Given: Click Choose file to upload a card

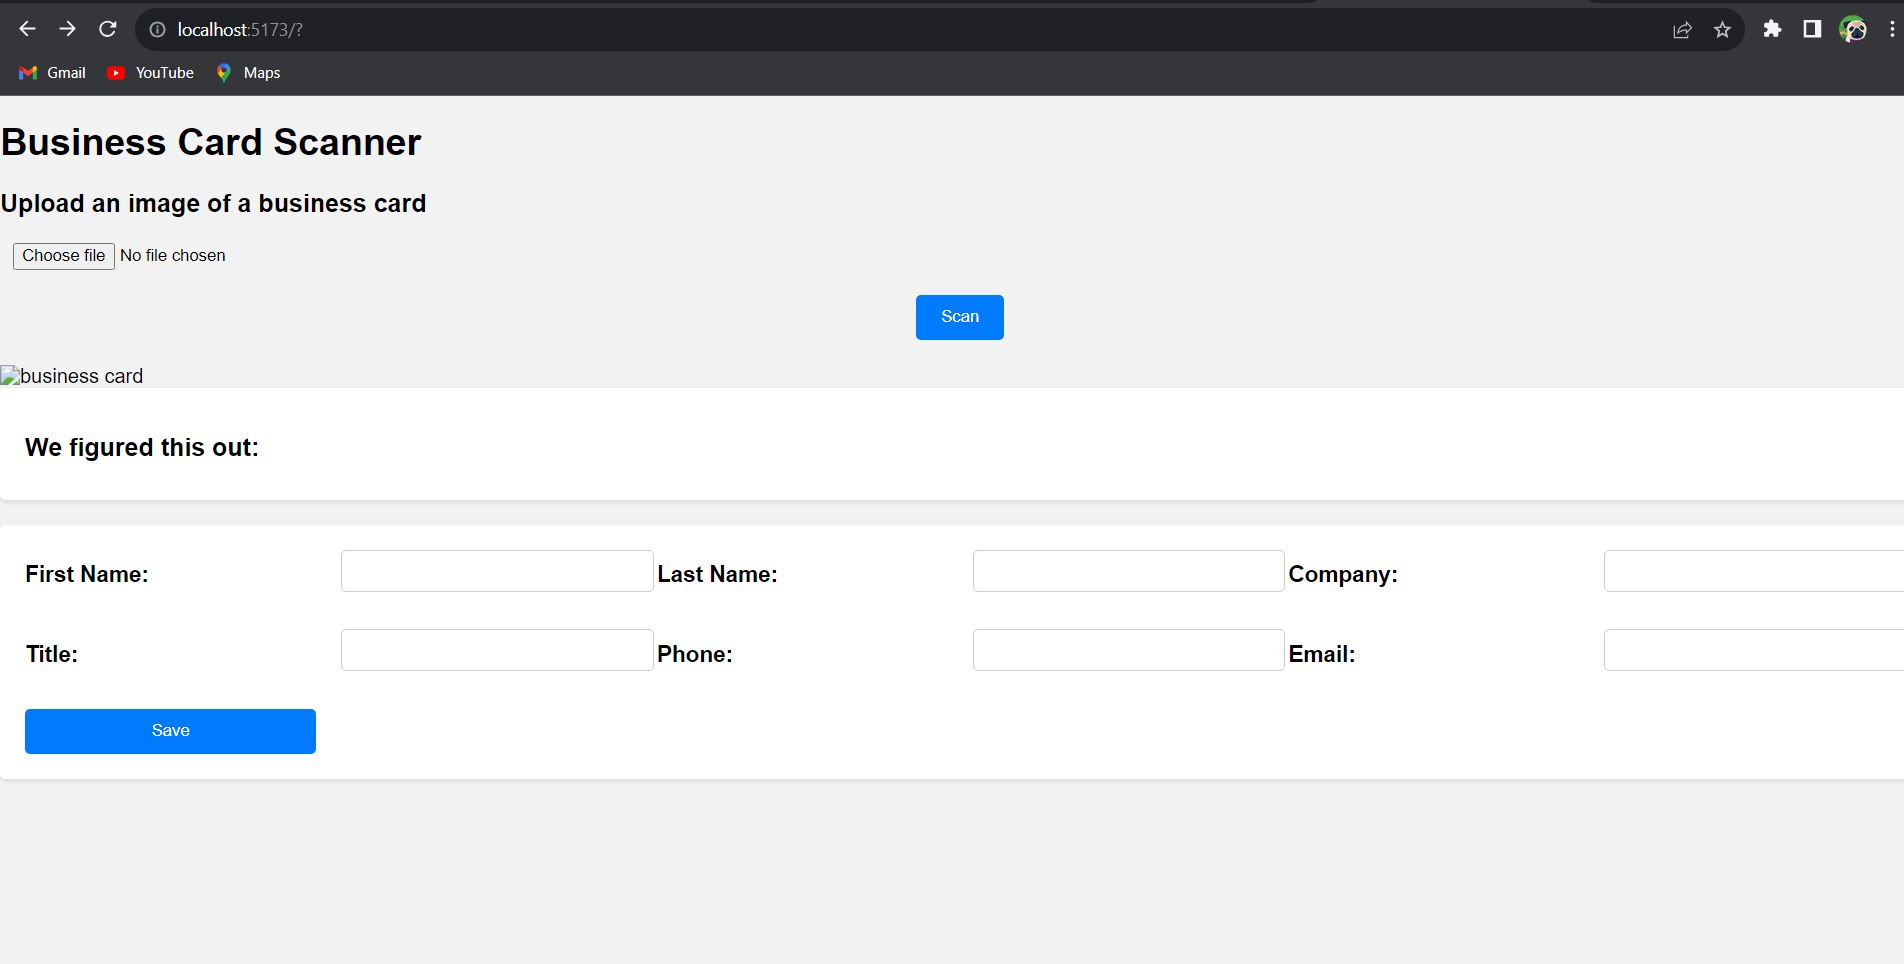Looking at the screenshot, I should coord(63,256).
